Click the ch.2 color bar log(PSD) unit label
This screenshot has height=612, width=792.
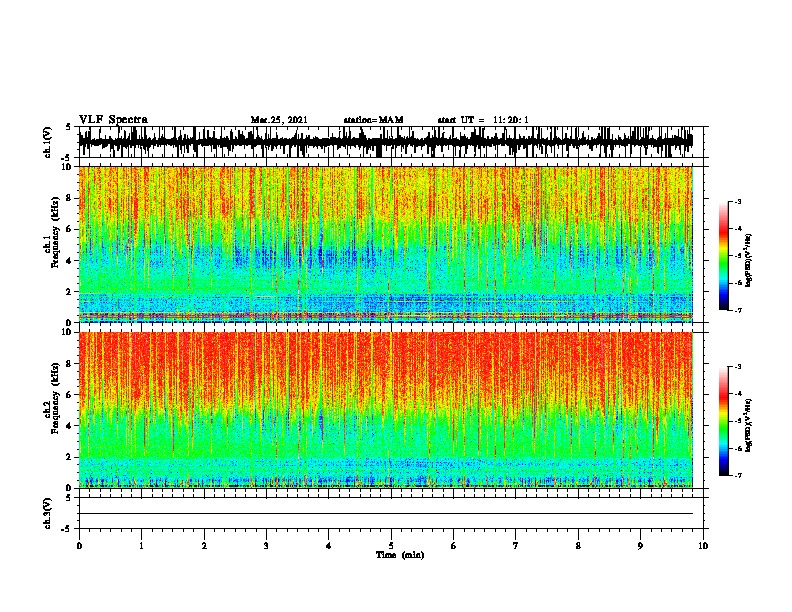749,425
